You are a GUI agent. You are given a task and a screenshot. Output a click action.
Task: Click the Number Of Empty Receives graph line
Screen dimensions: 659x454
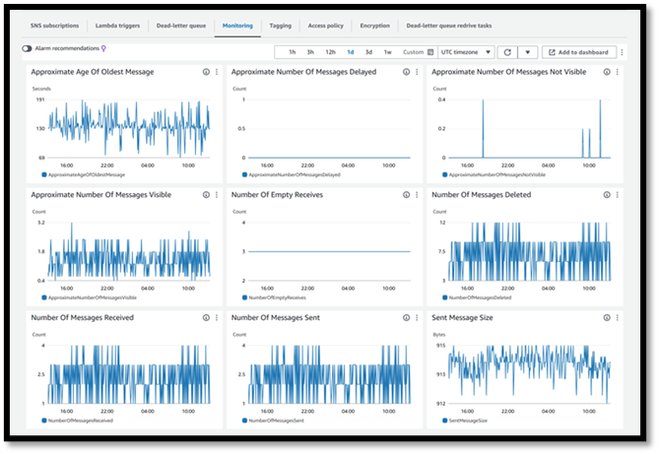[x=329, y=251]
